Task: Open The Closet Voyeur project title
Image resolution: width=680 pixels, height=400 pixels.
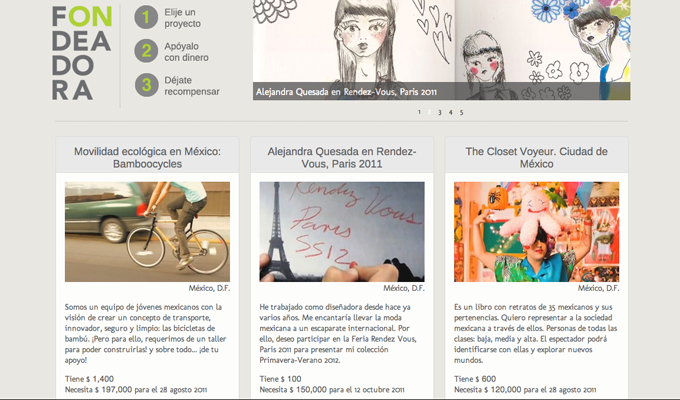Action: click(x=536, y=157)
